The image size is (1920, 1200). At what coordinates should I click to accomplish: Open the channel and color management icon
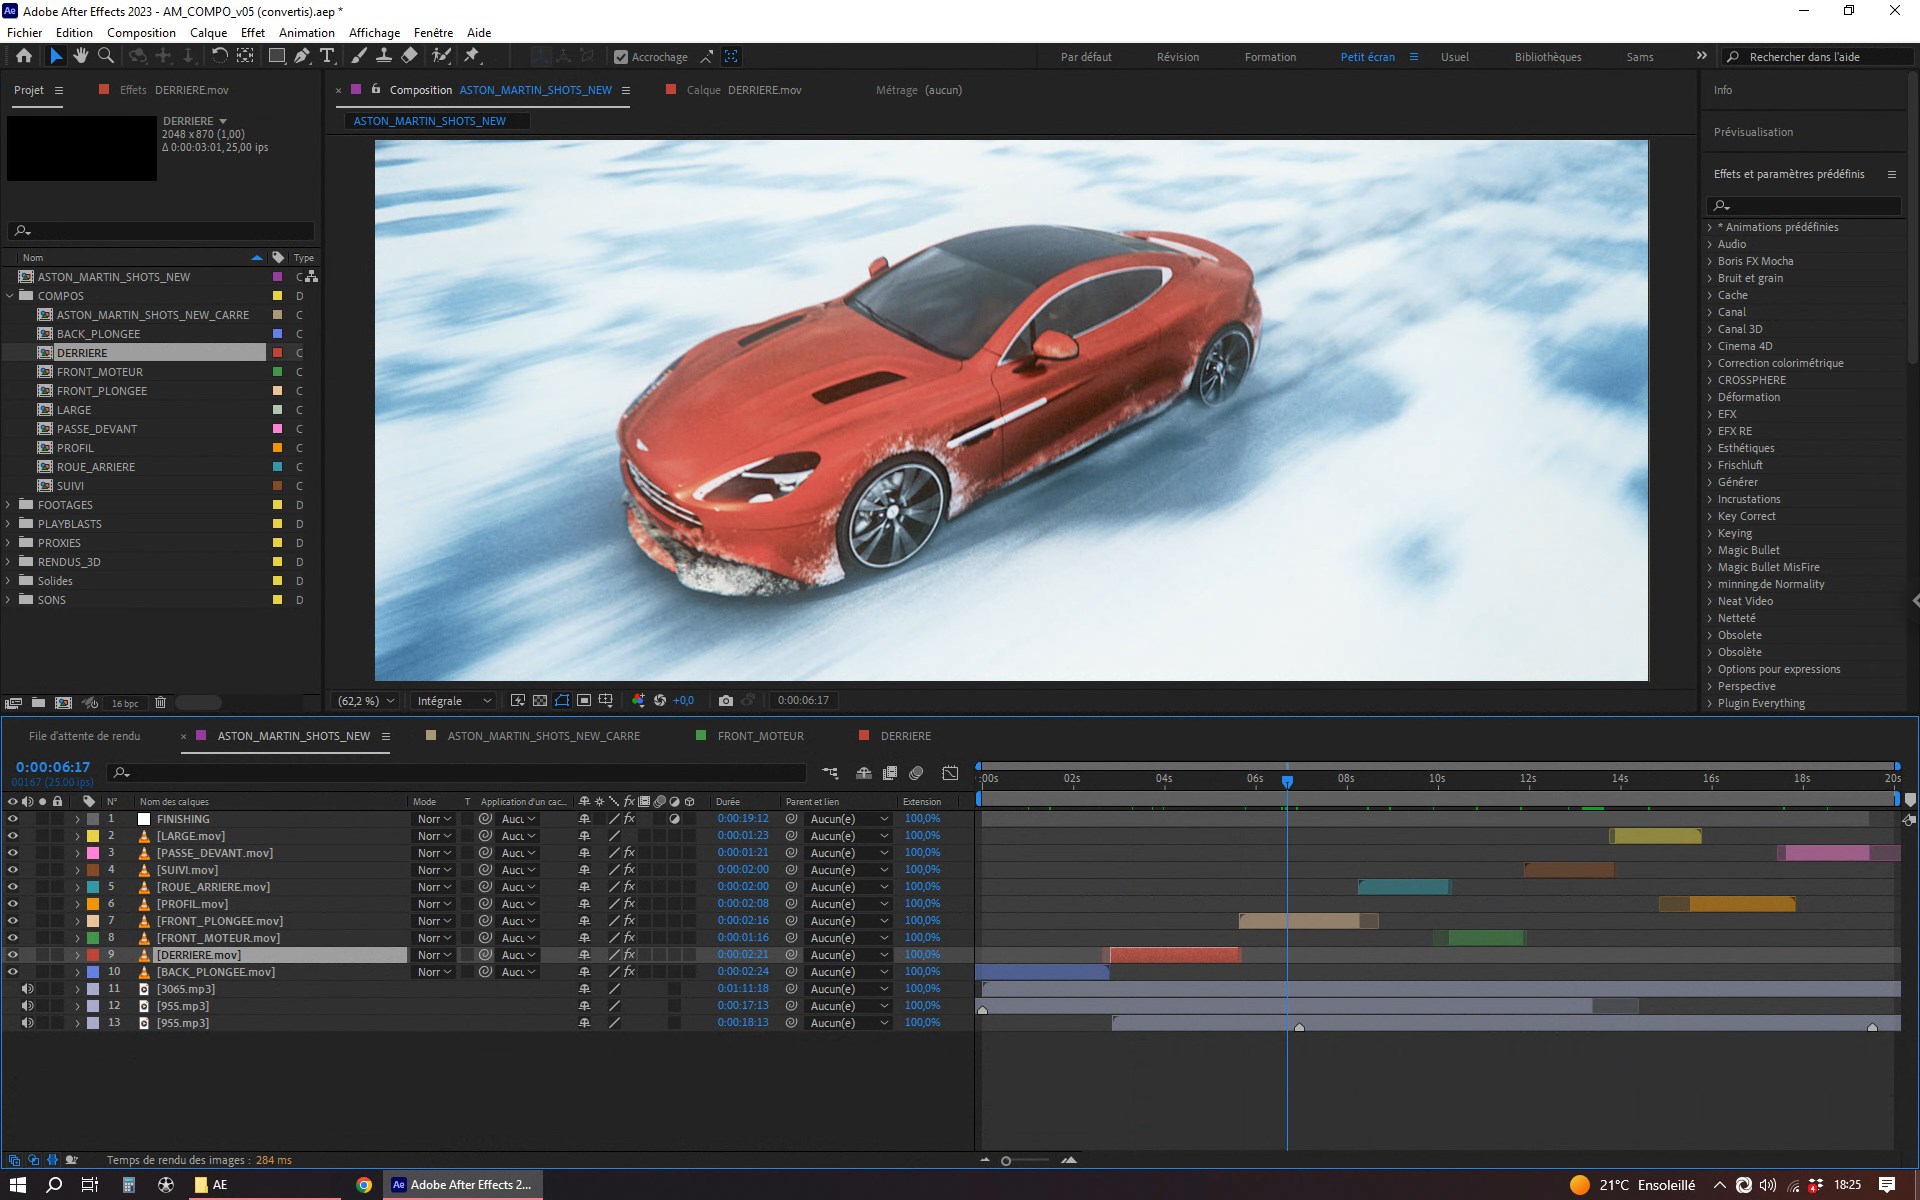pyautogui.click(x=638, y=700)
